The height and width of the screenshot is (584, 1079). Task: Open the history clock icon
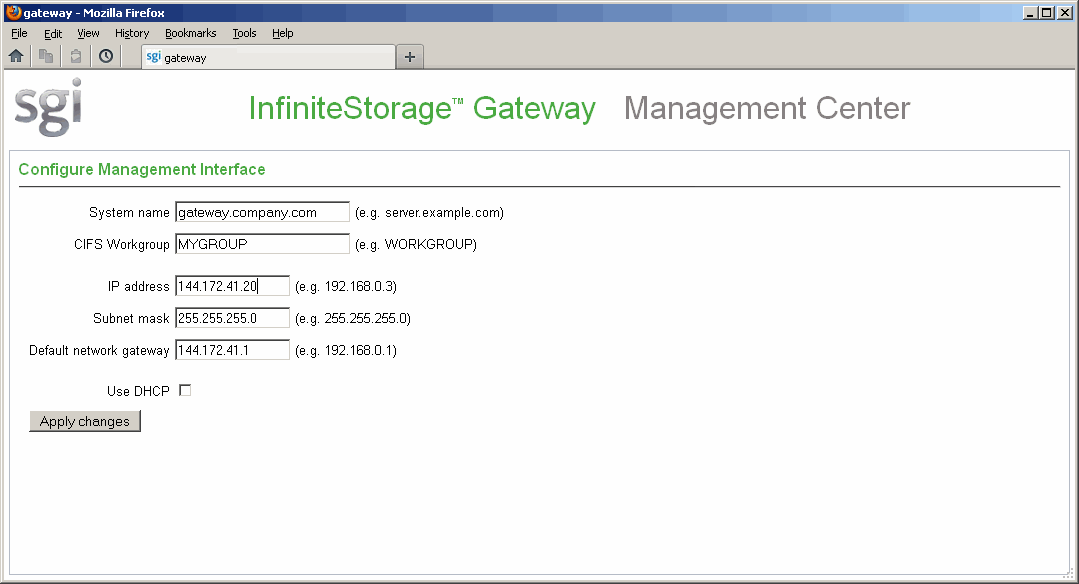105,56
